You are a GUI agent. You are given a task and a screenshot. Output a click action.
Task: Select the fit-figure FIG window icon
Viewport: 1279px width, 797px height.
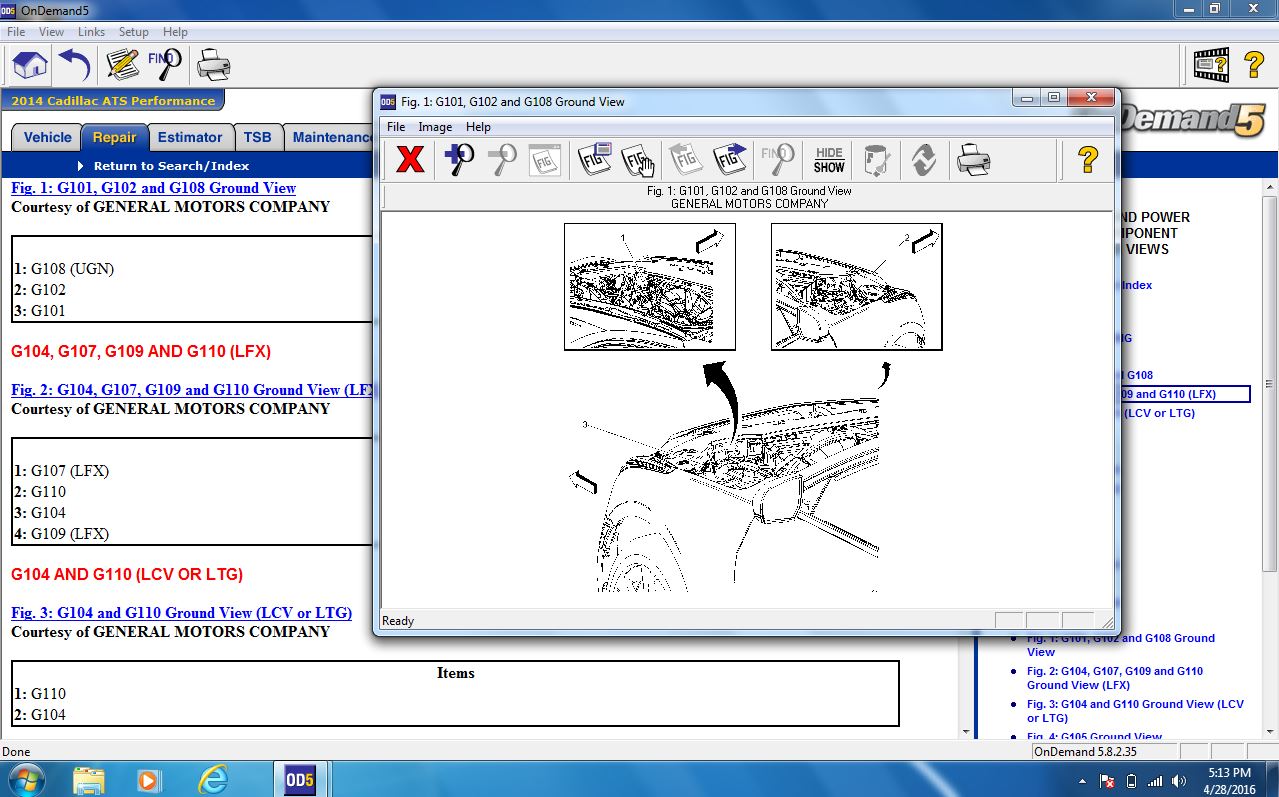tap(544, 159)
